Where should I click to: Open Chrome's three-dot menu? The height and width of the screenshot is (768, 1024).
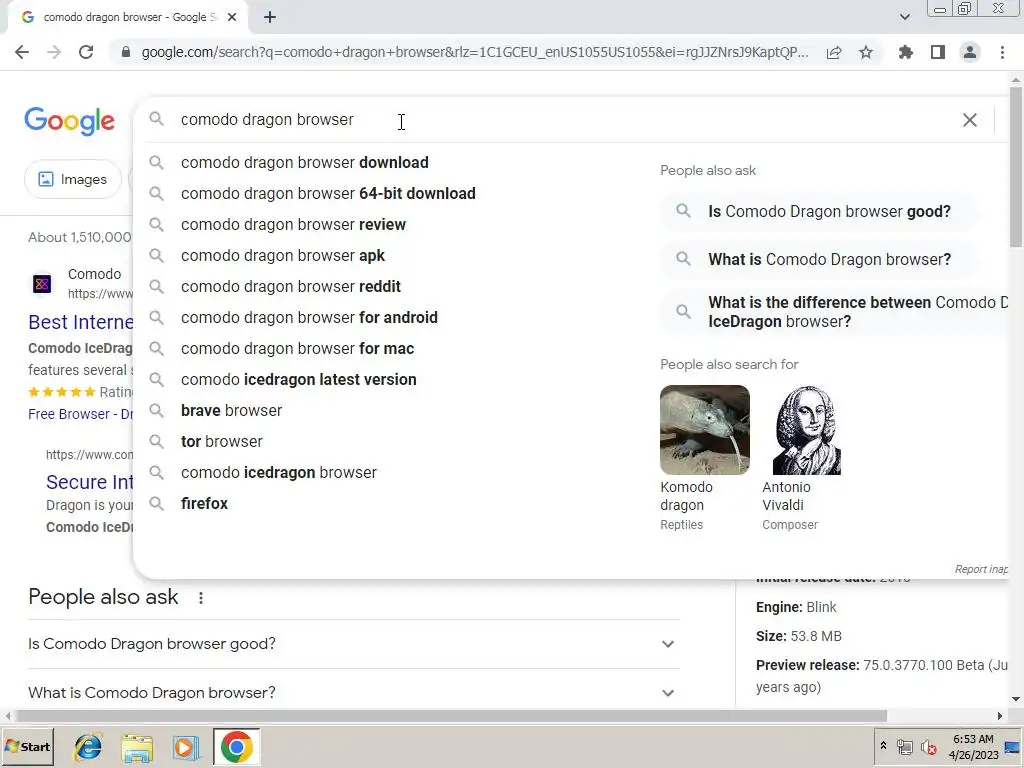(1002, 52)
